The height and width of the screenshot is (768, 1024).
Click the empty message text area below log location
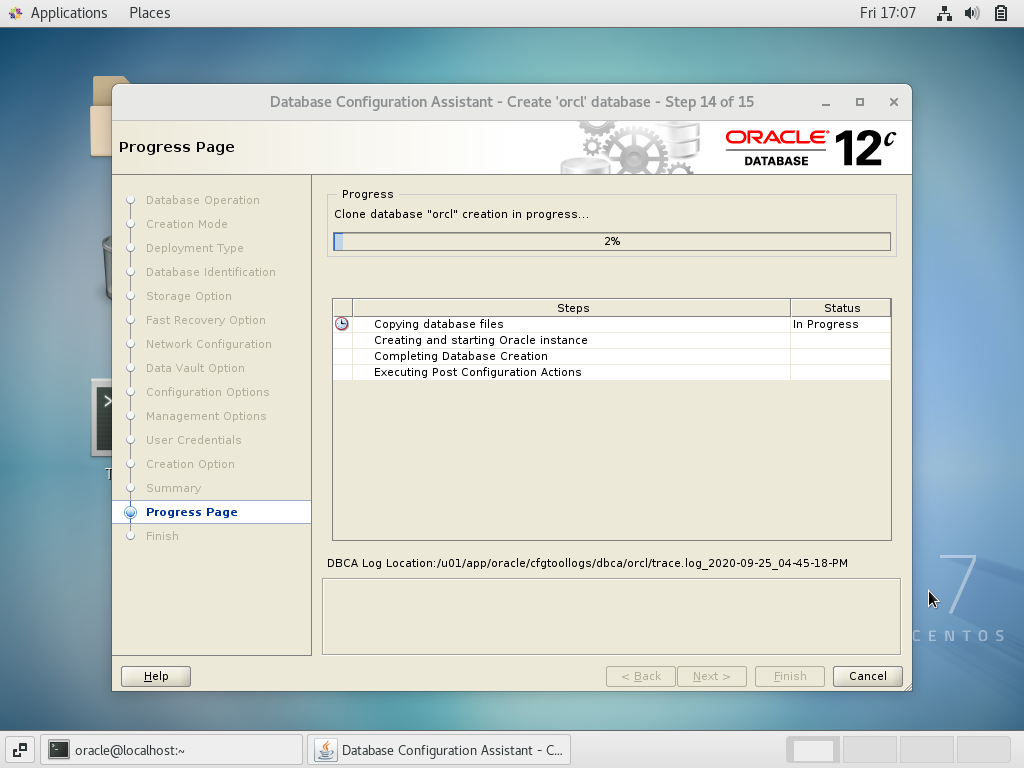pyautogui.click(x=611, y=616)
